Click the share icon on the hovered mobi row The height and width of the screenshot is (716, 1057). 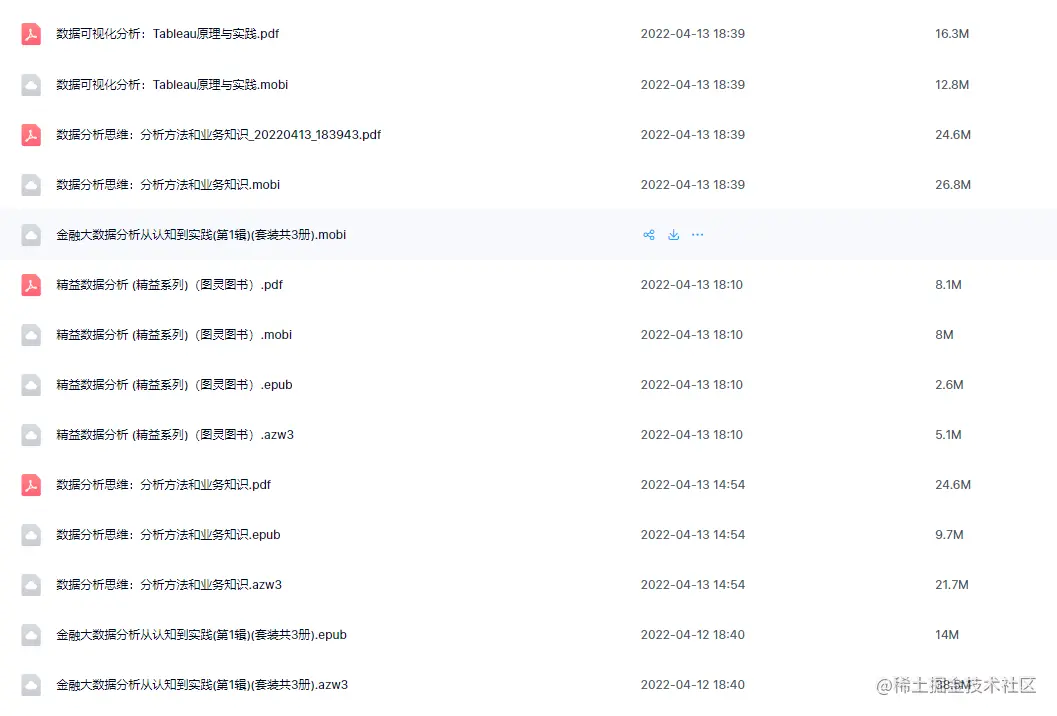click(648, 235)
